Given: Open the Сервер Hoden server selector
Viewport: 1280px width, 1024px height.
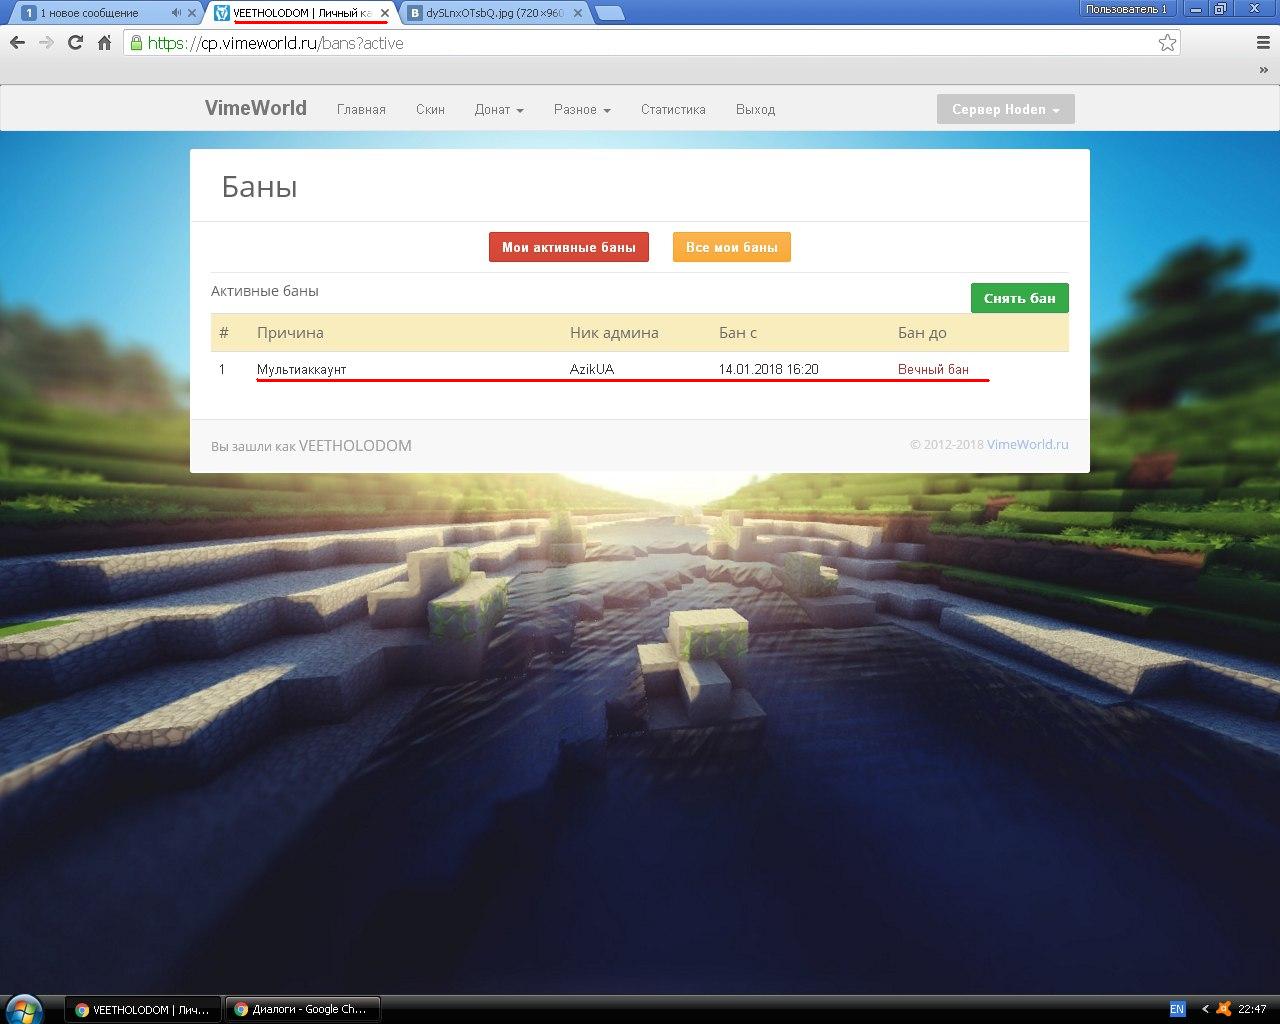Looking at the screenshot, I should click(1005, 110).
